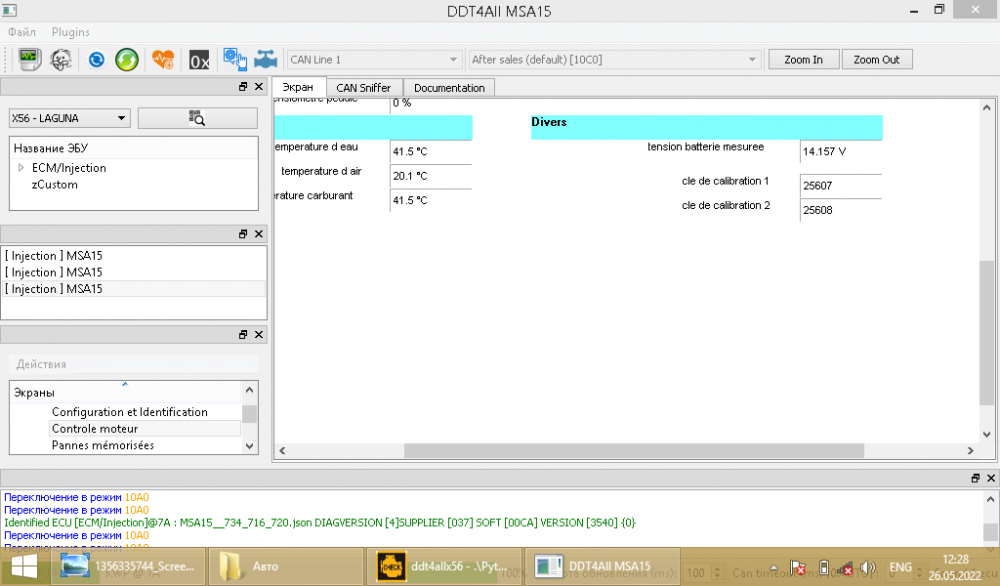The width and height of the screenshot is (1000, 586).
Task: Expand the ECM/Injection tree node
Action: point(21,168)
